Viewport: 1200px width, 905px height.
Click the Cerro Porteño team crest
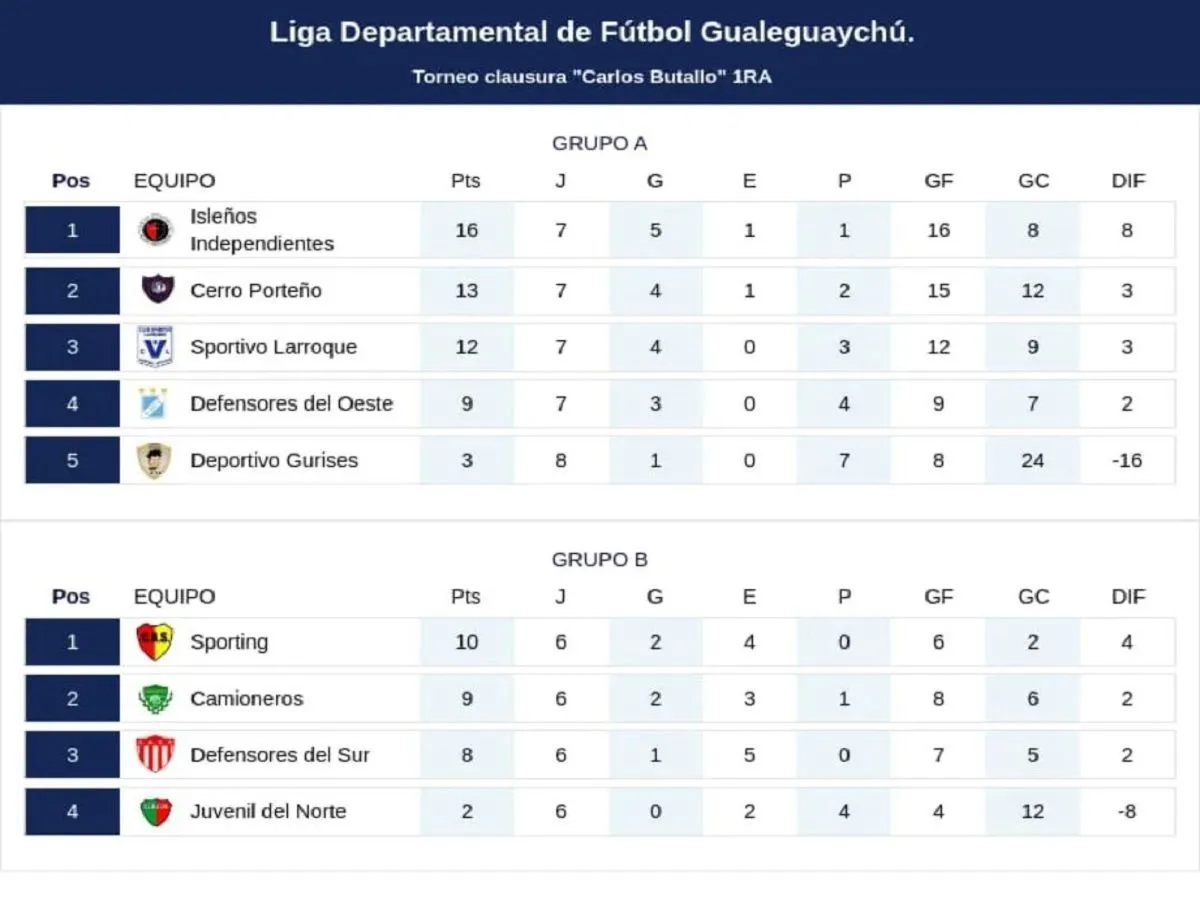coord(155,290)
